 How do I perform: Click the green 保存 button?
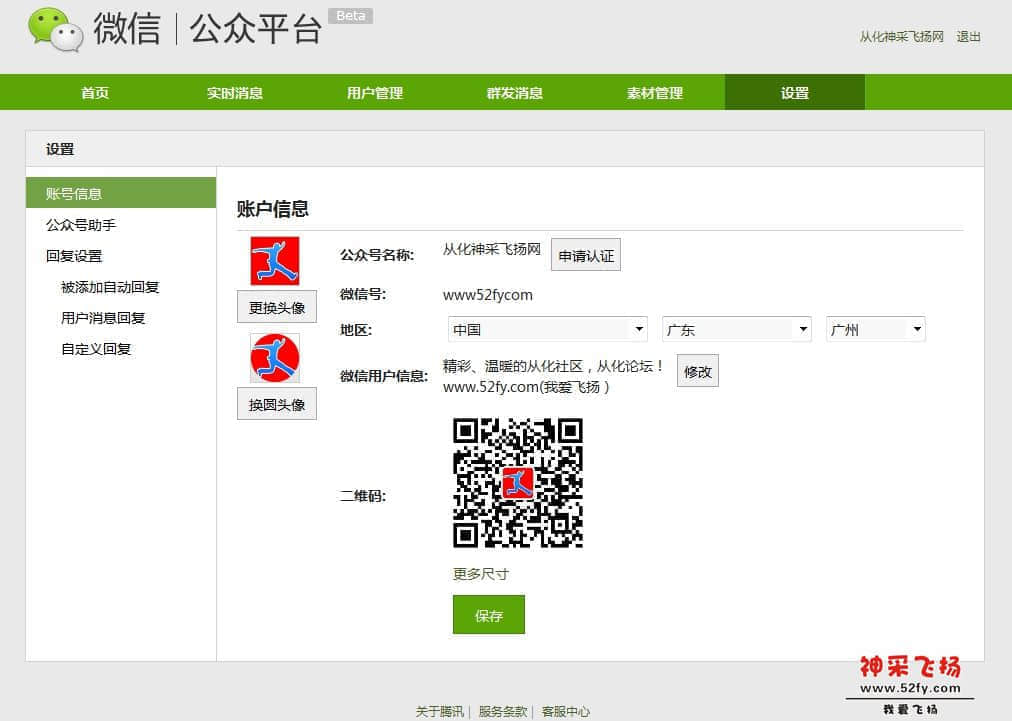489,614
